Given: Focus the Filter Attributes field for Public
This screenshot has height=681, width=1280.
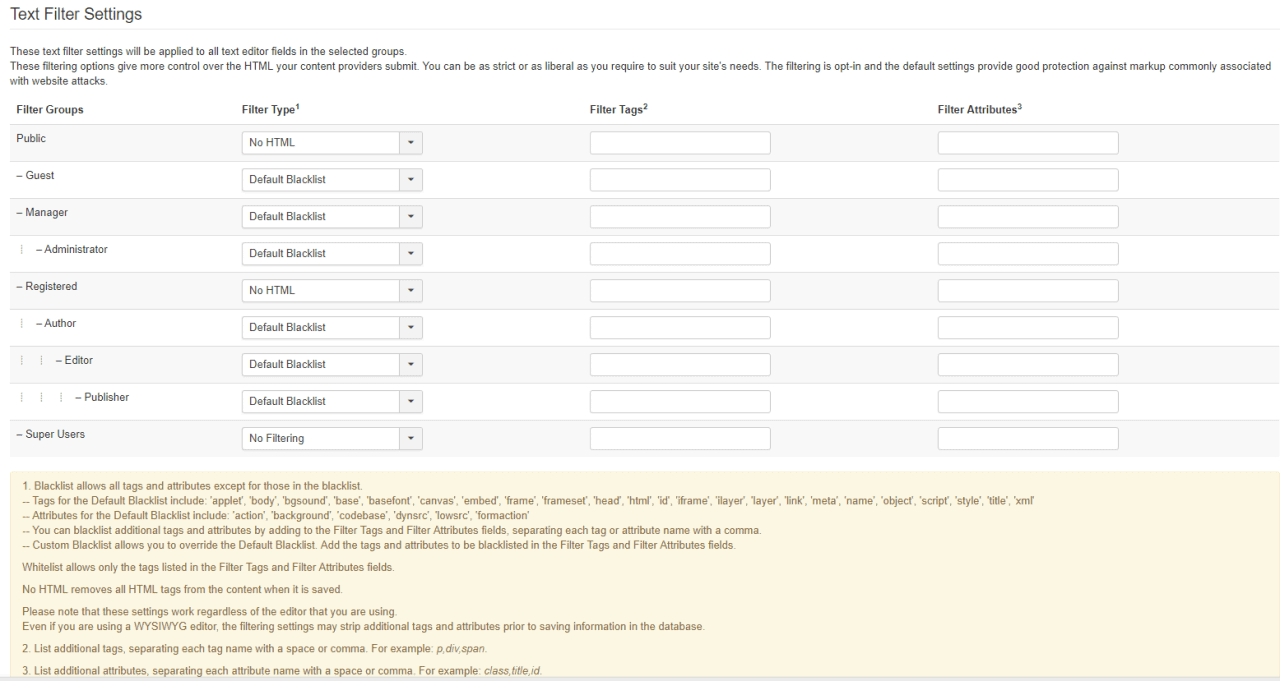Looking at the screenshot, I should [x=1028, y=143].
